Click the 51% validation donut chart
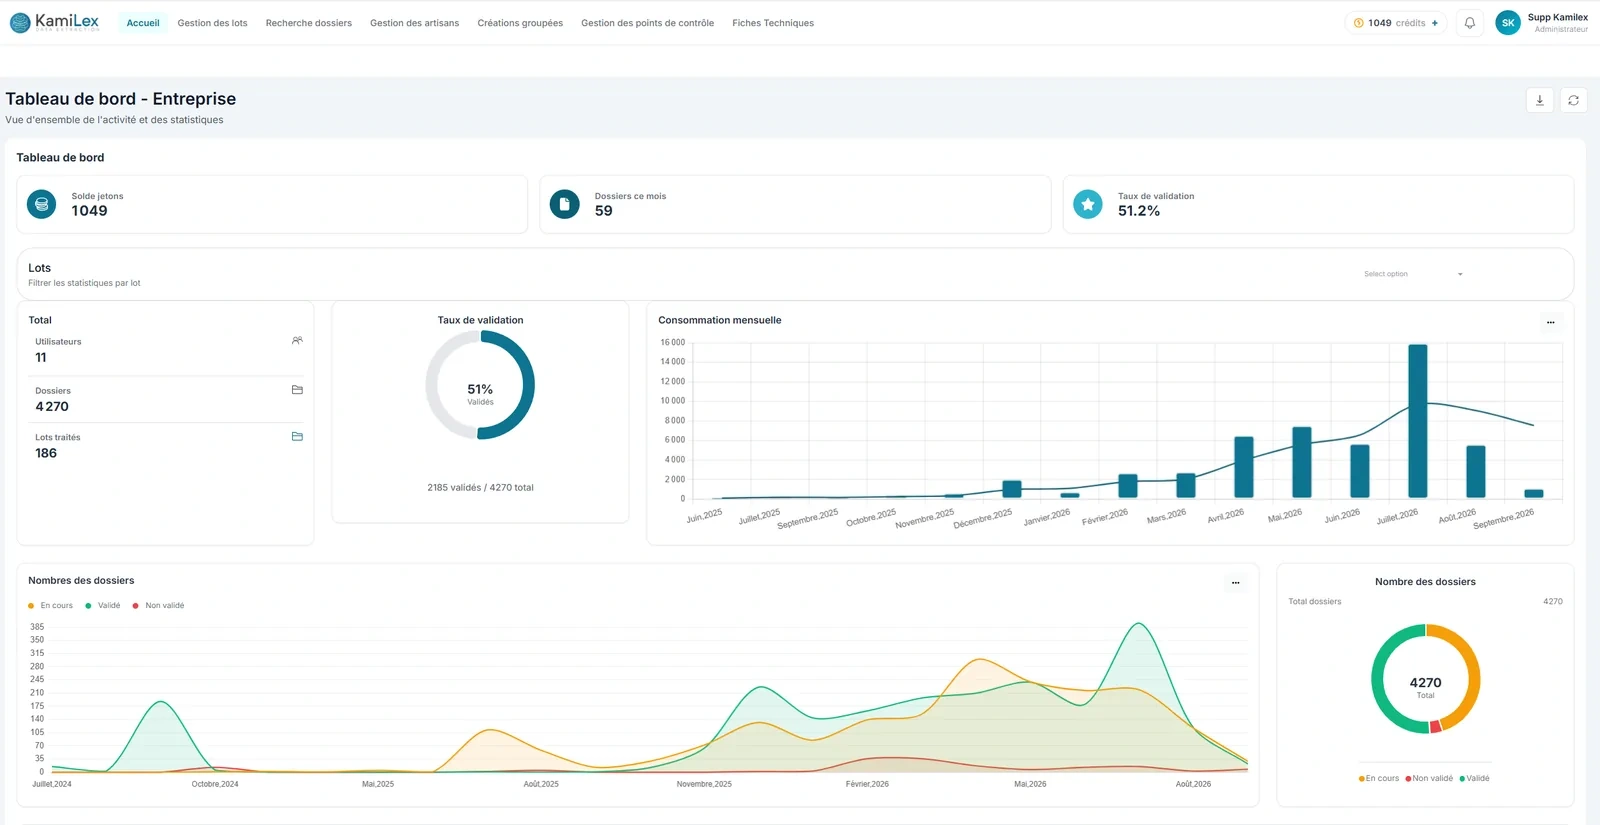The width and height of the screenshot is (1600, 825). 480,385
